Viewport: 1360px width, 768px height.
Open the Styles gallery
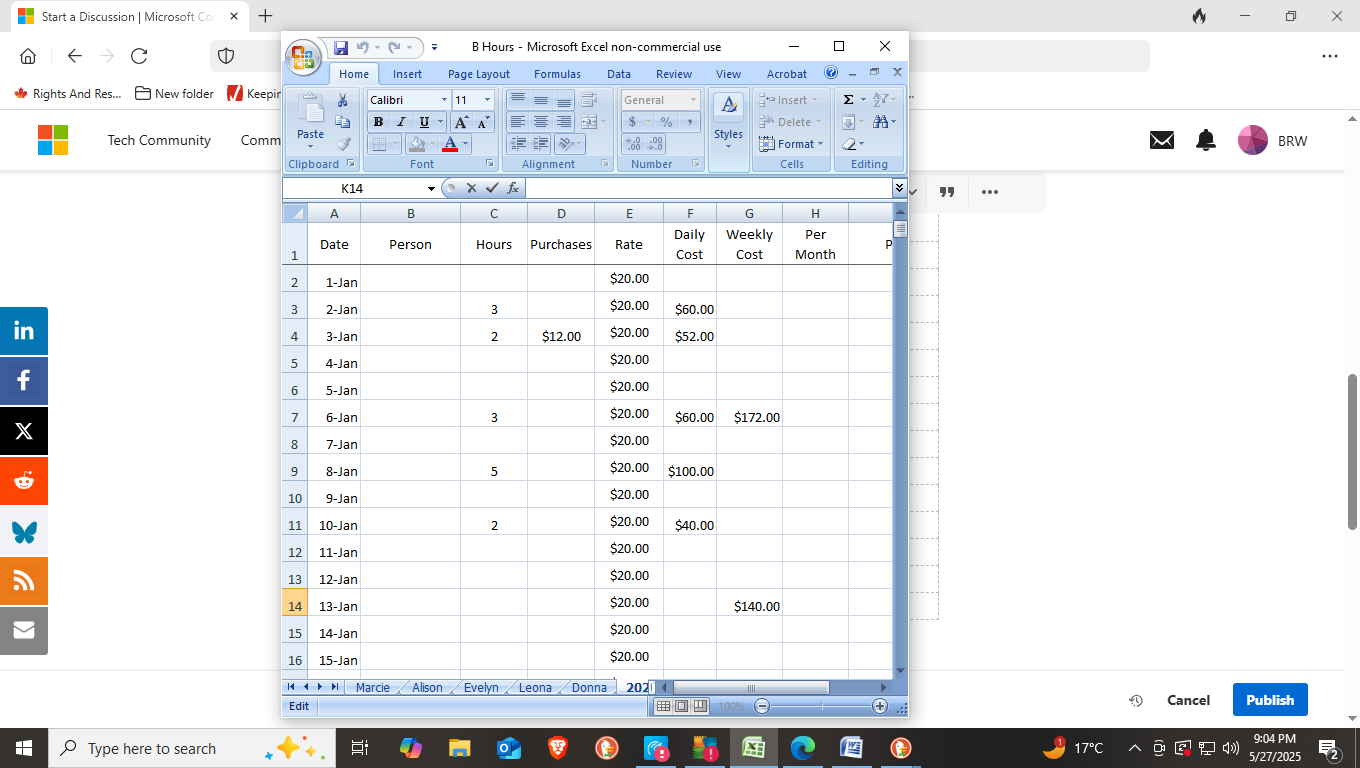[x=728, y=120]
